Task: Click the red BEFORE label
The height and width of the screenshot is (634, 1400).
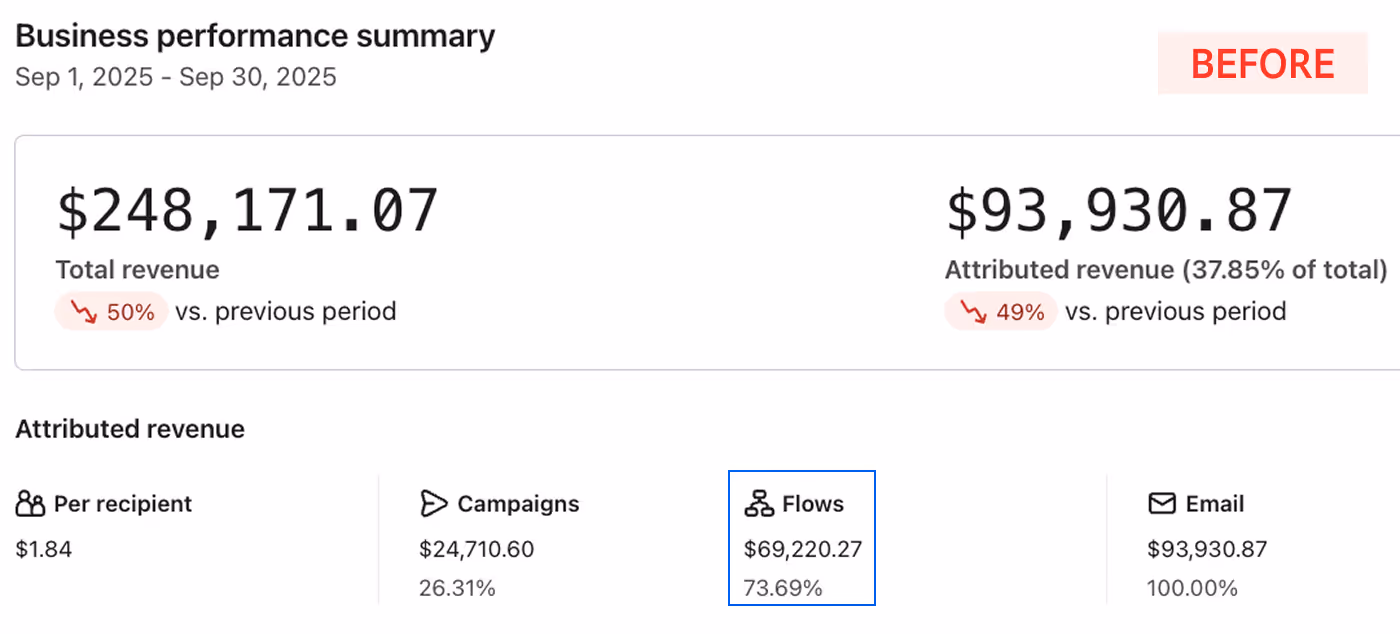Action: click(x=1262, y=63)
